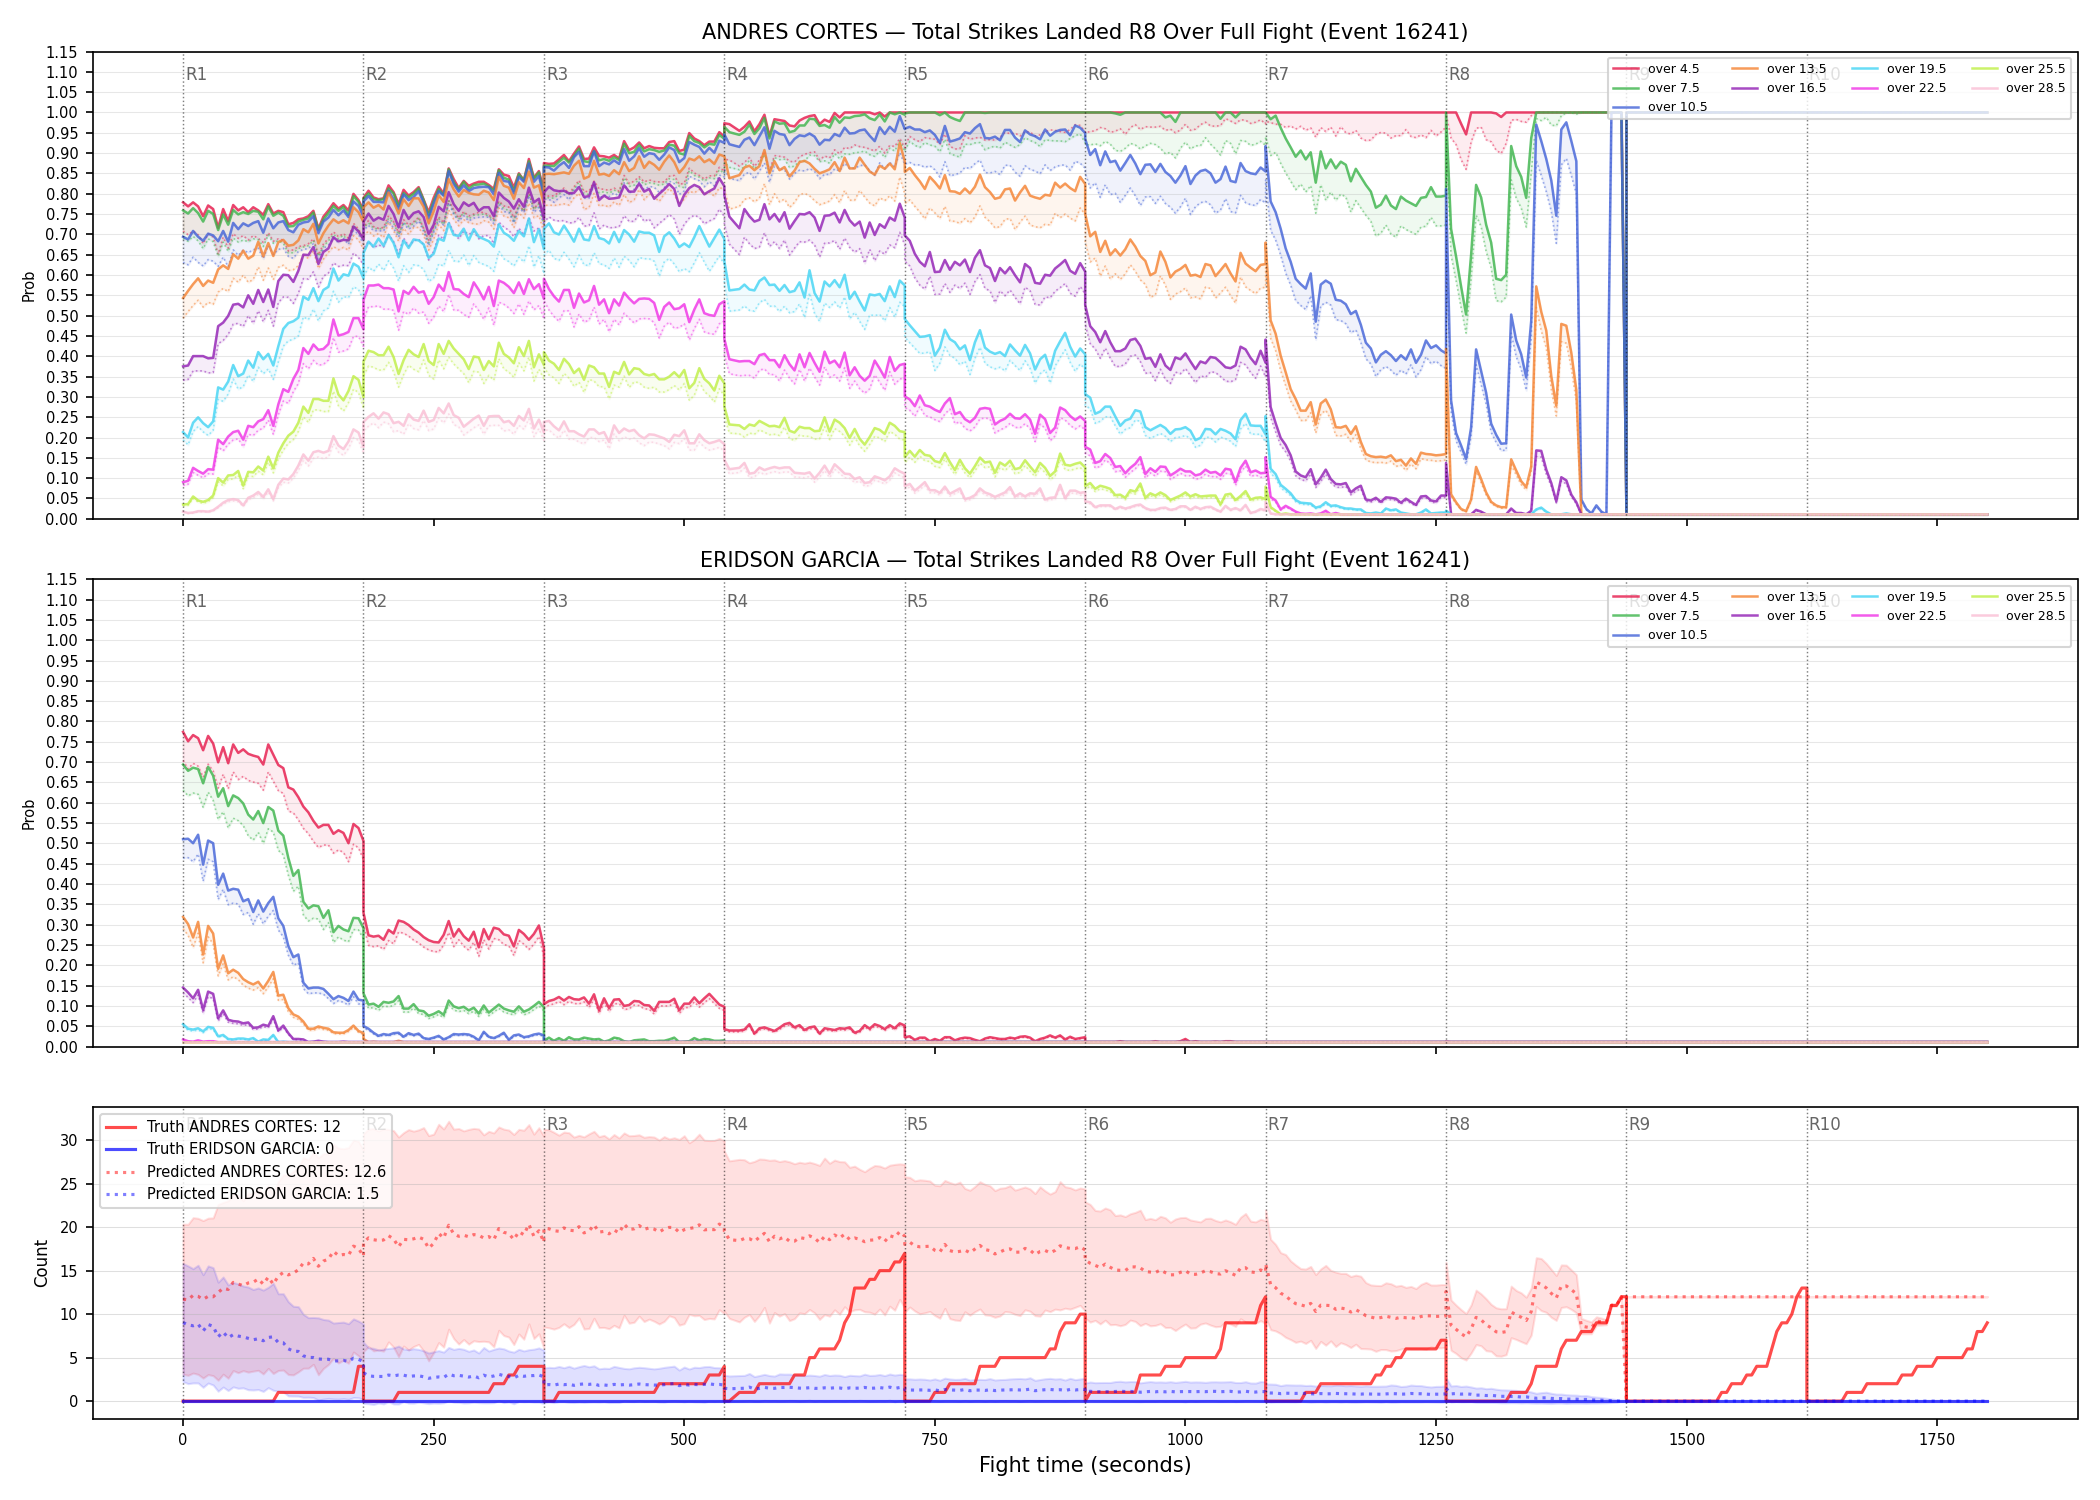Click the R7 round marker in middle chart
The height and width of the screenshot is (1500, 2100).
pyautogui.click(x=1278, y=601)
